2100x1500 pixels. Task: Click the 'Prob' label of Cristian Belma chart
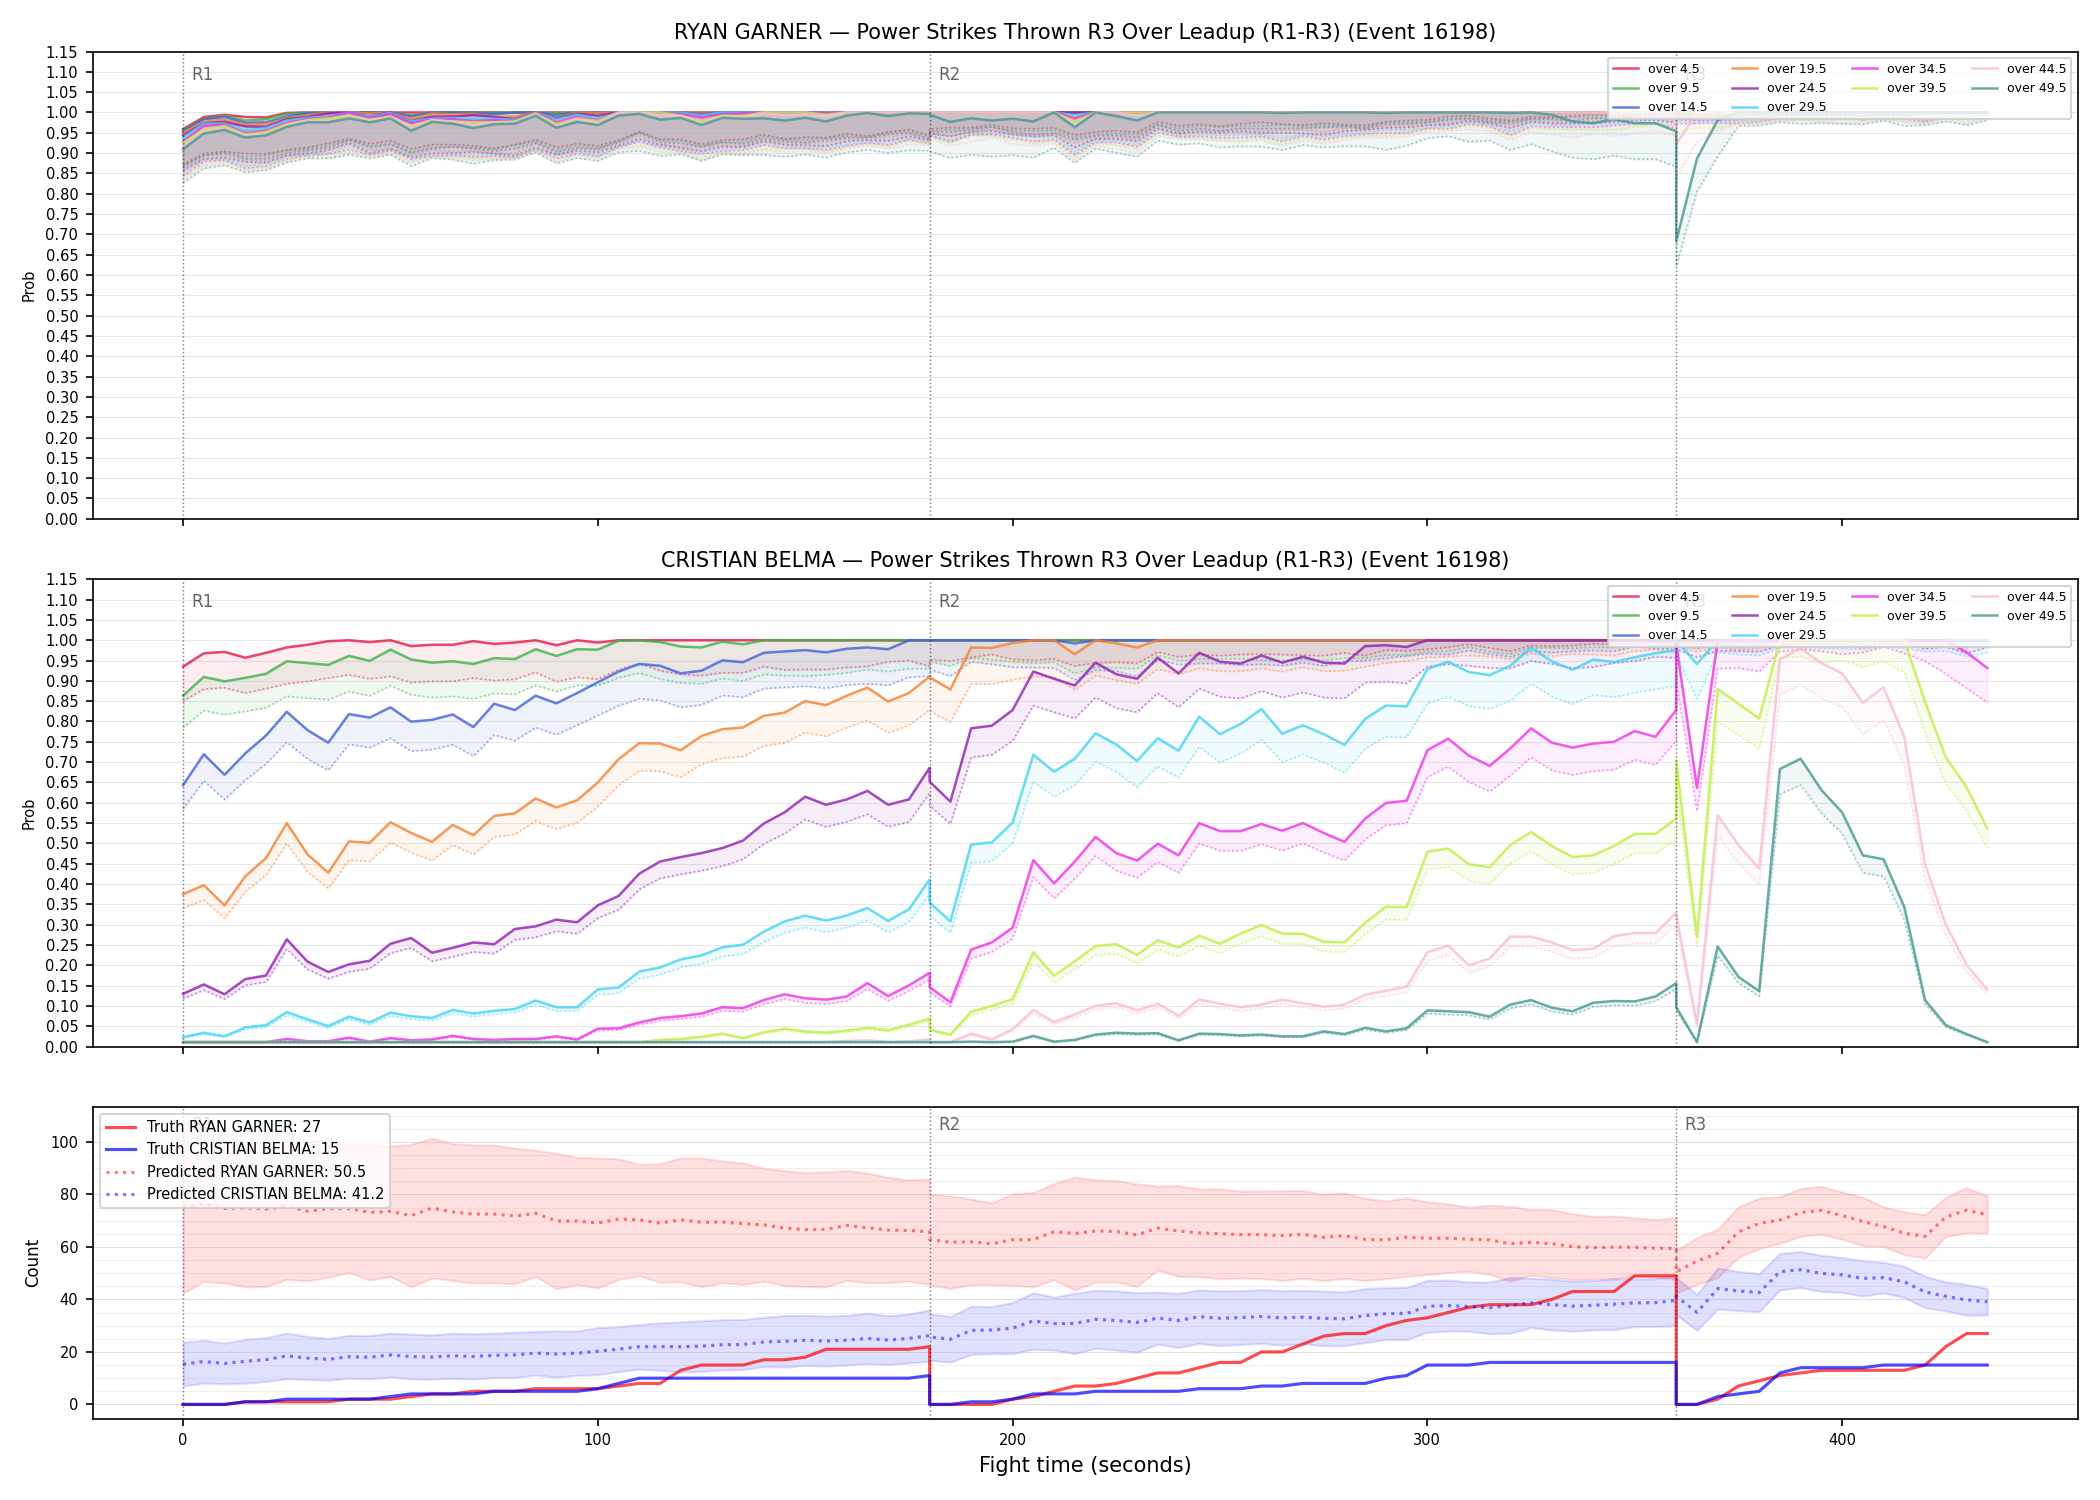(29, 814)
